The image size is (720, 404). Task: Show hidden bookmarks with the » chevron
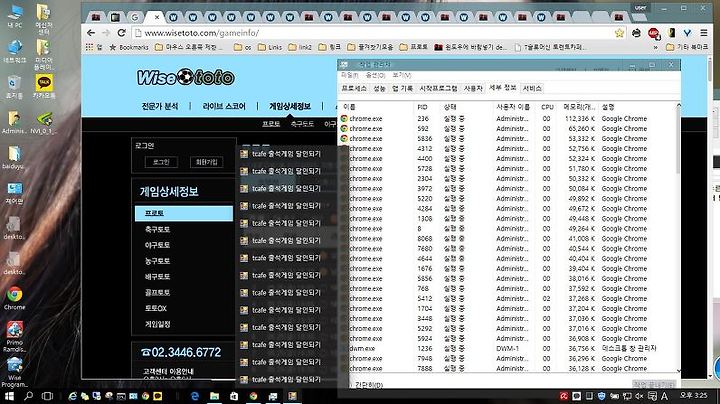click(x=655, y=47)
